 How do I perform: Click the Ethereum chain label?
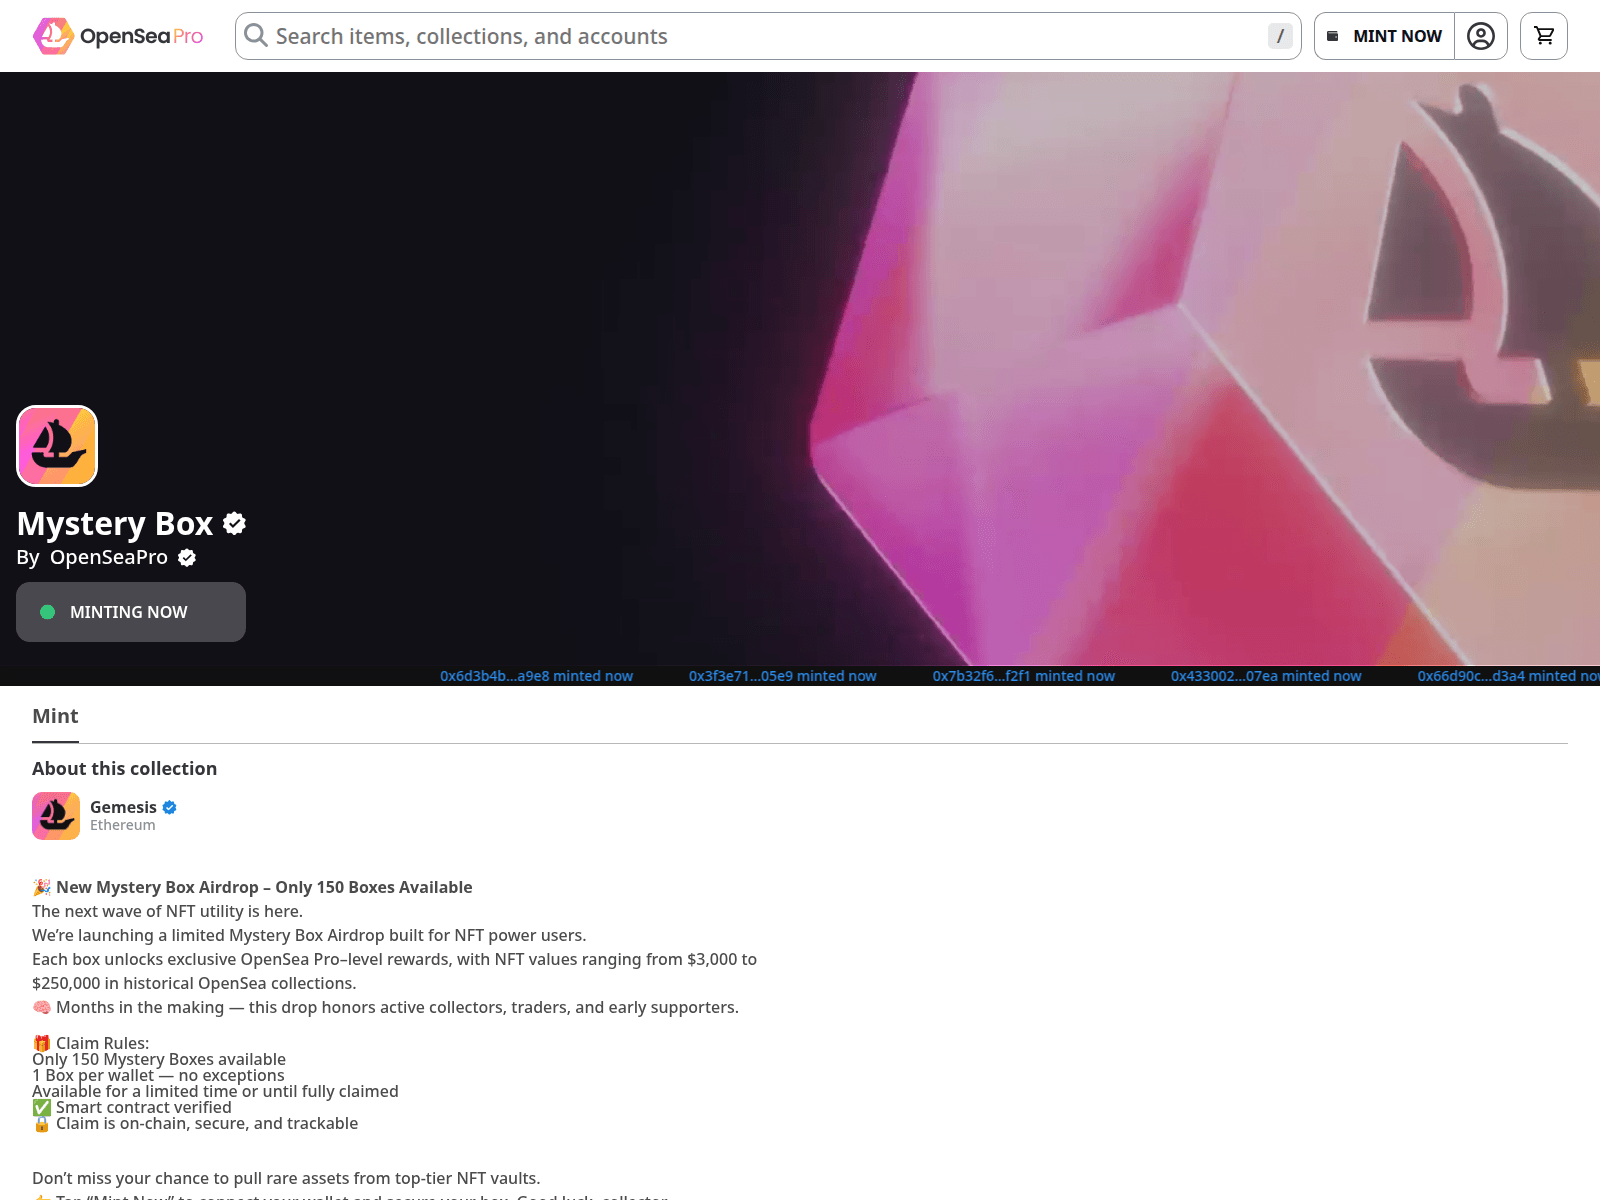pos(123,825)
